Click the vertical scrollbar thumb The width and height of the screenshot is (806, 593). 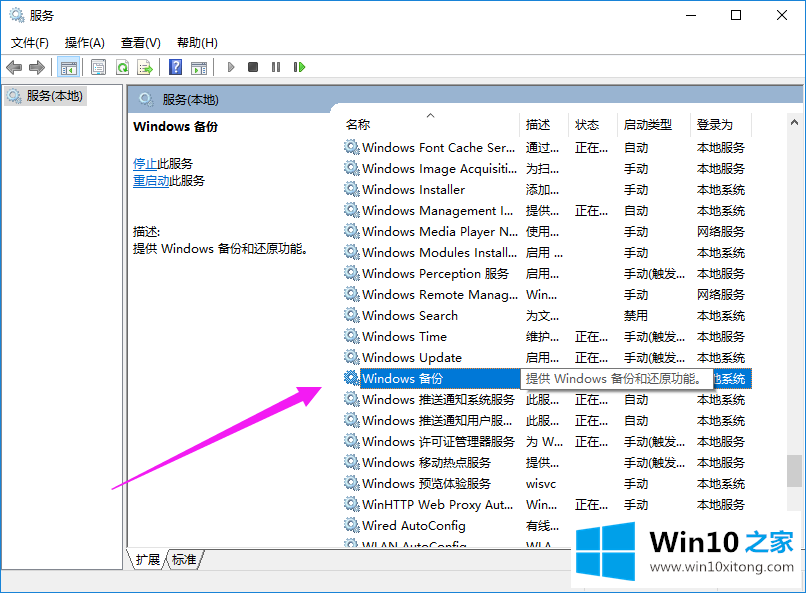click(794, 471)
